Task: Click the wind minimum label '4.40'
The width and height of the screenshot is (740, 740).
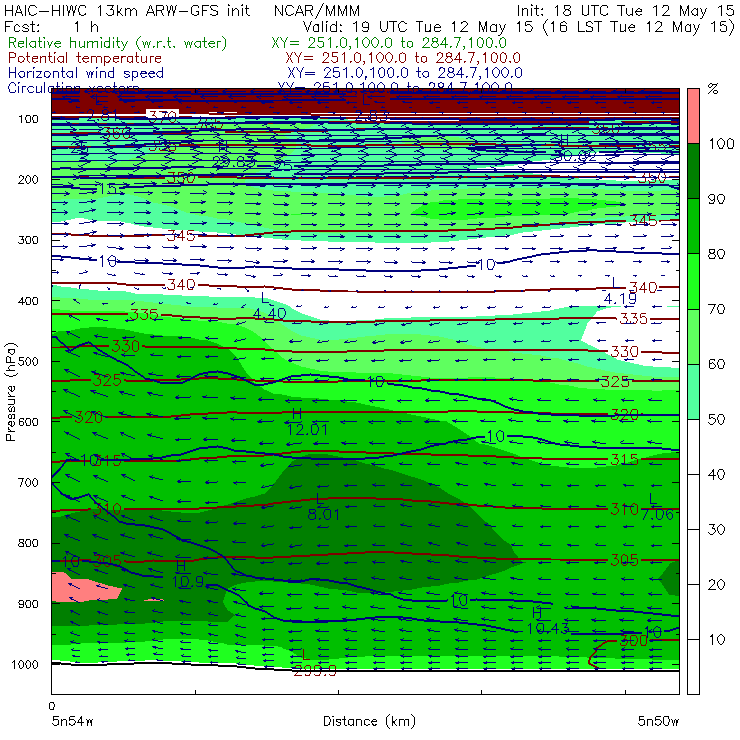Action: pyautogui.click(x=269, y=313)
